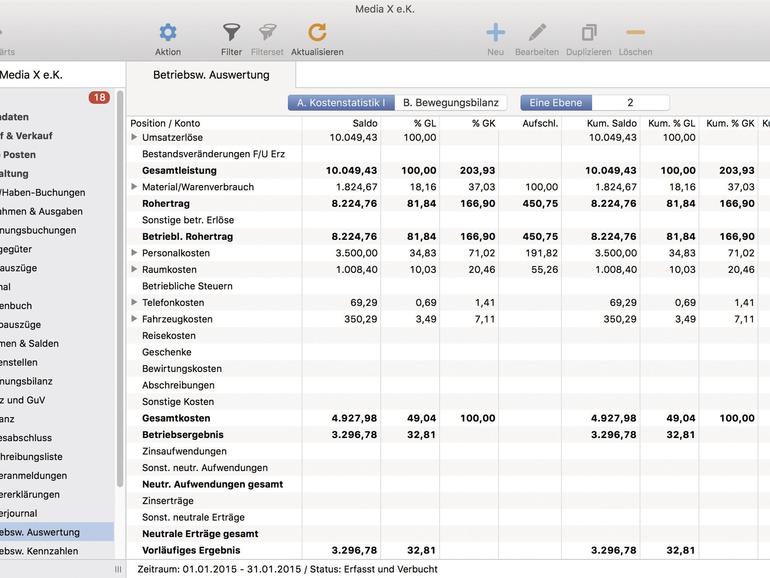Select the Betriebl. Rohertrag row label
The height and width of the screenshot is (578, 770).
tap(188, 236)
